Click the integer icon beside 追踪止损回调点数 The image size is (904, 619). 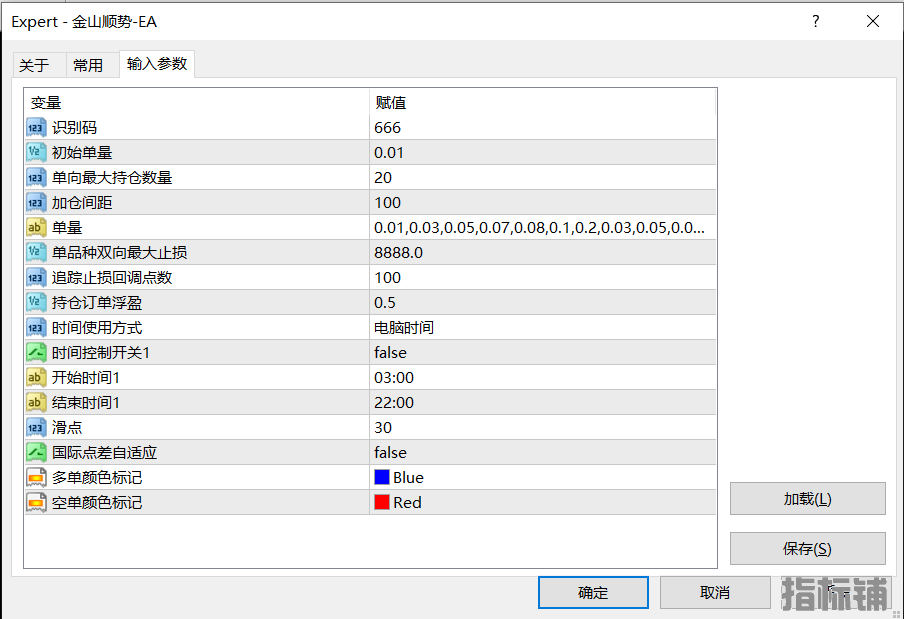(x=36, y=277)
